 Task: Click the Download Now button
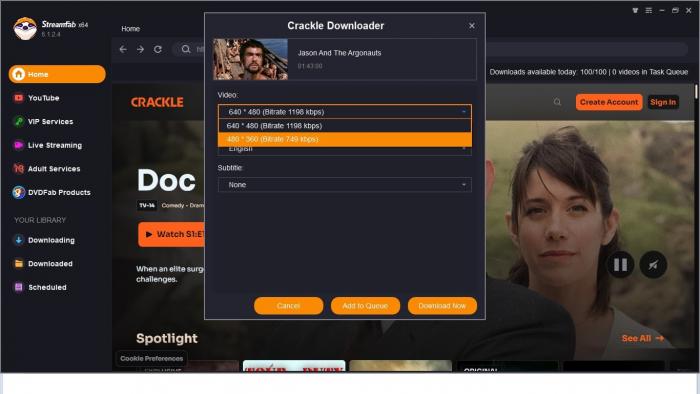pyautogui.click(x=442, y=306)
